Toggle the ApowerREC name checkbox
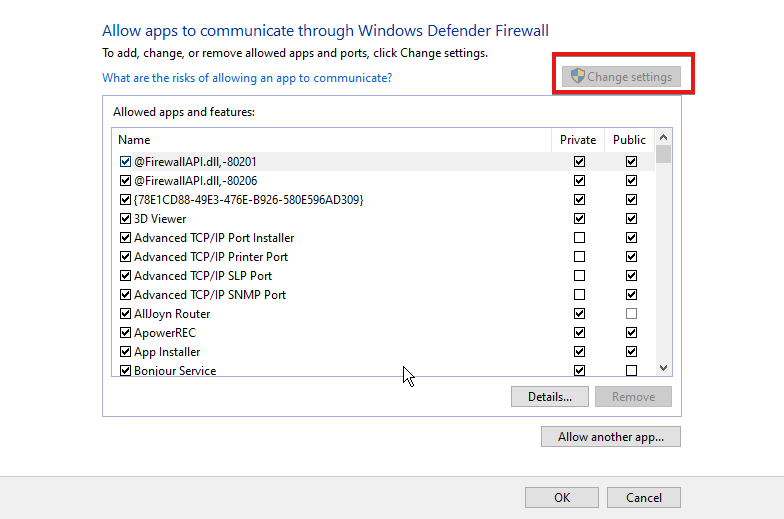The image size is (784, 519). 125,332
